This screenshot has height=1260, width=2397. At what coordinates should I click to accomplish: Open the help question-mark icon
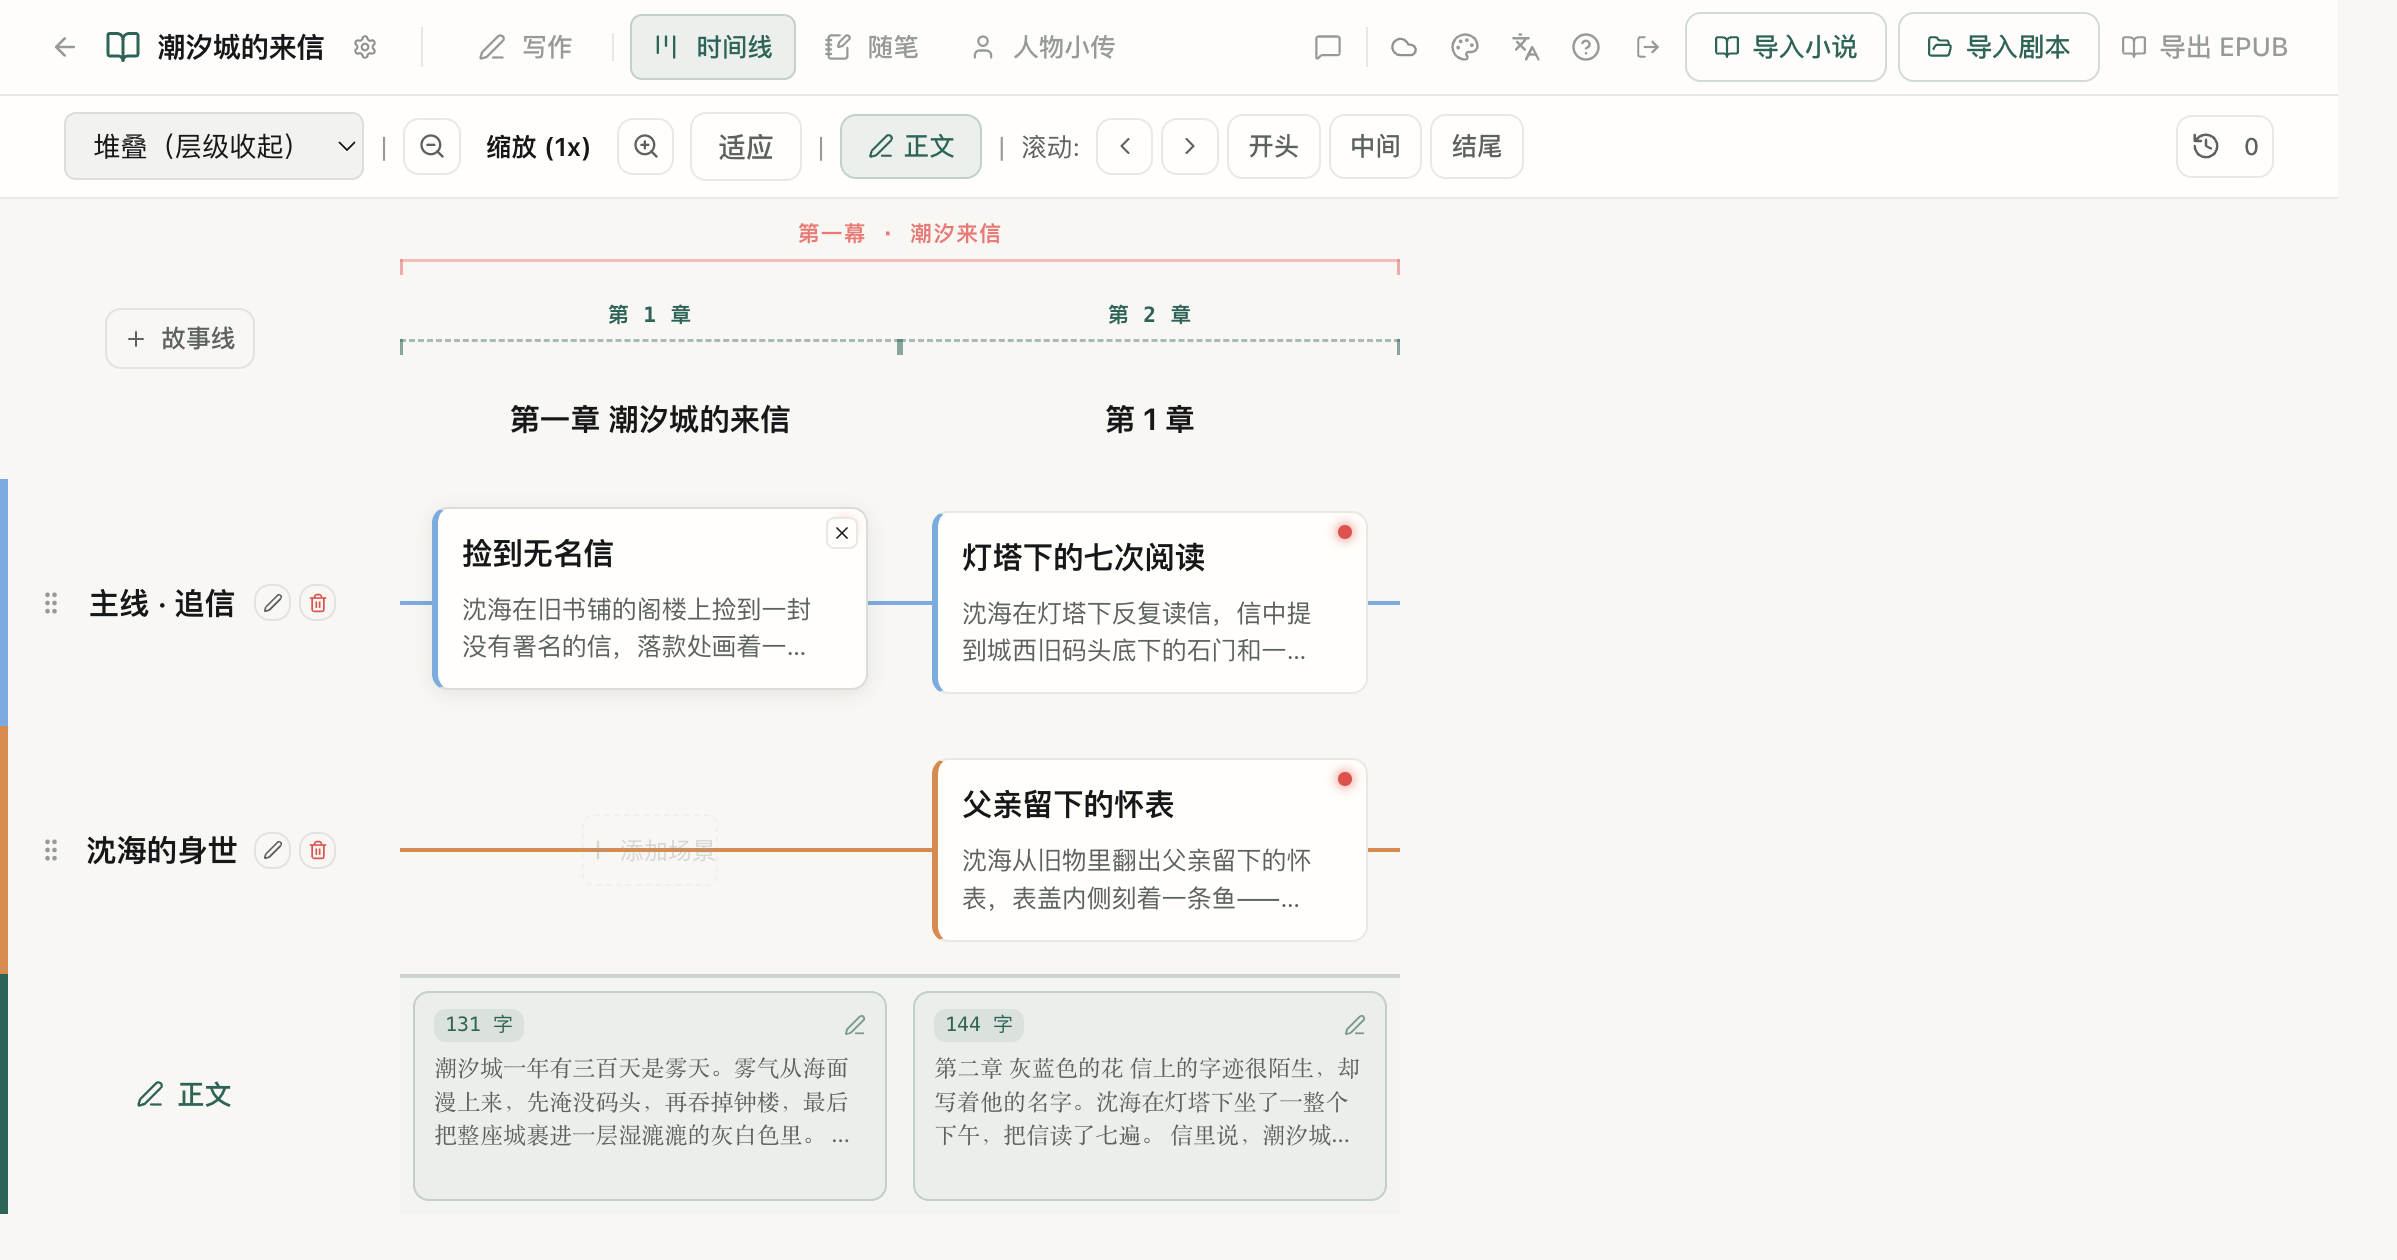[1586, 47]
